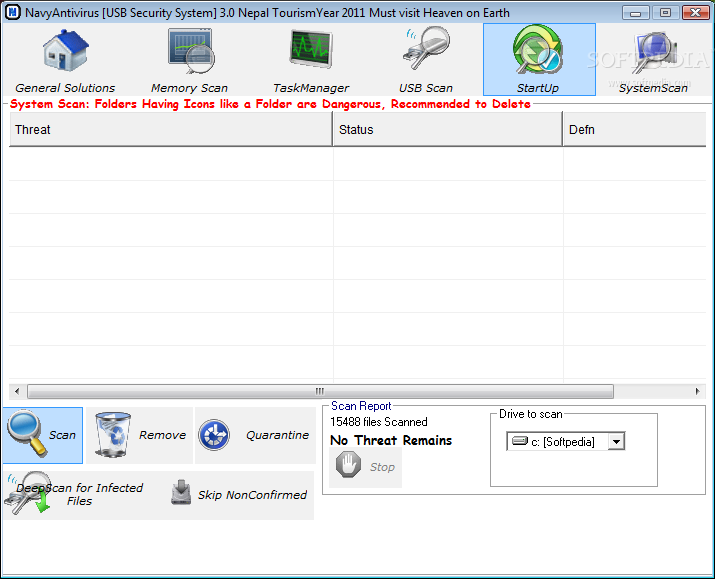This screenshot has height=579, width=715.
Task: Minimize the NavyAntivirus window
Action: 635,13
